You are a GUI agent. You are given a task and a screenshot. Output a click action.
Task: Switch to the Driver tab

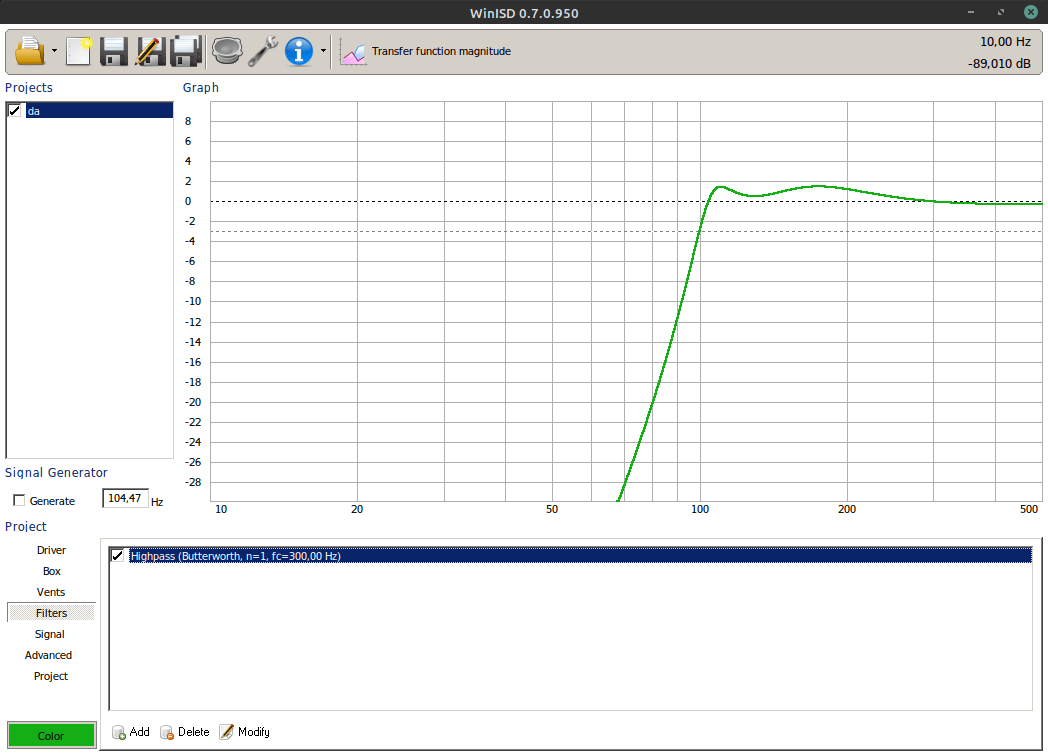pyautogui.click(x=51, y=550)
